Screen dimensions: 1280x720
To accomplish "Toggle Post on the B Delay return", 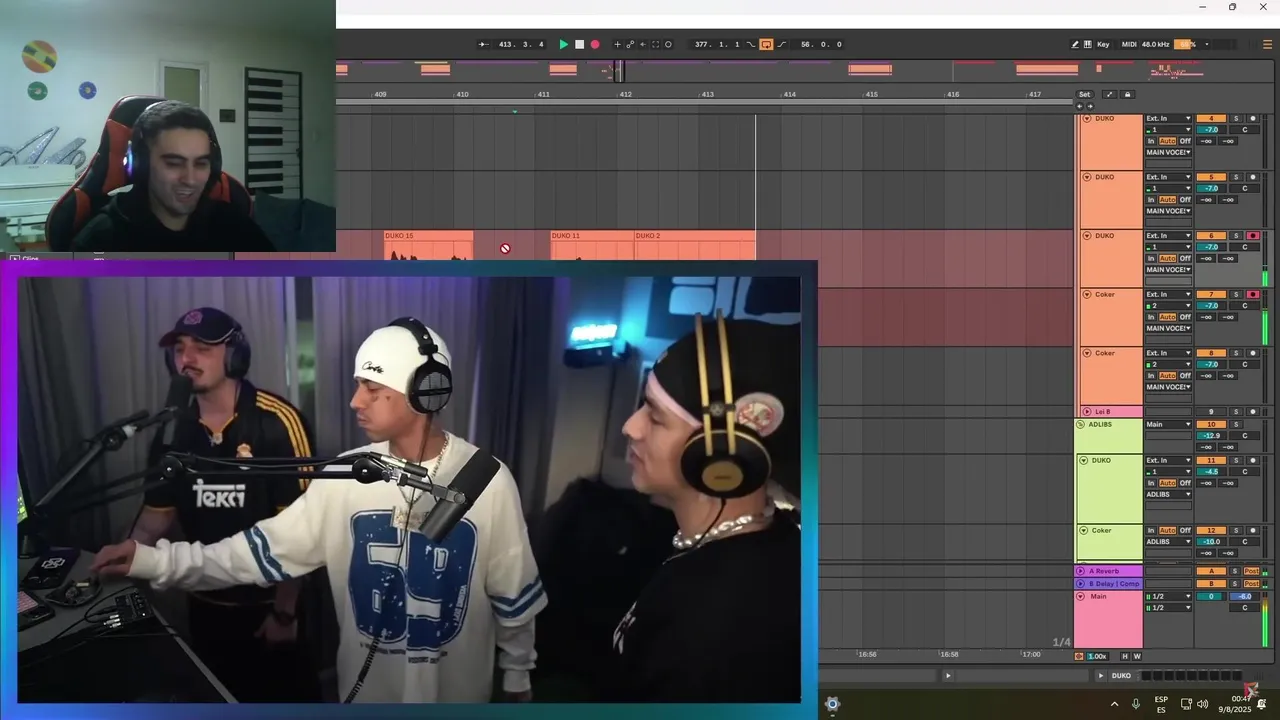I will (x=1252, y=583).
